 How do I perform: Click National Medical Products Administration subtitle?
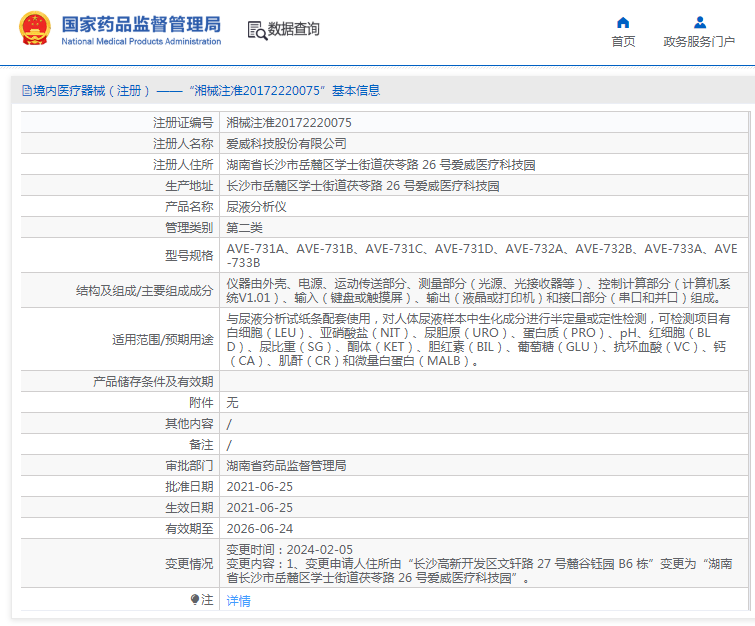click(141, 41)
